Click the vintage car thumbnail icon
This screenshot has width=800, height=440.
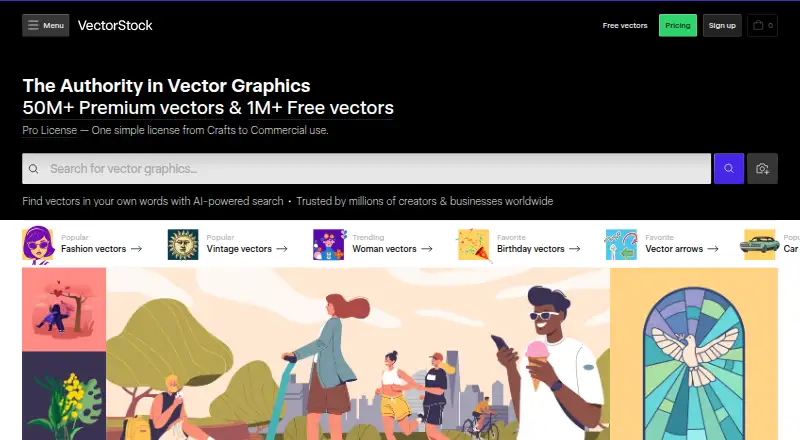759,245
